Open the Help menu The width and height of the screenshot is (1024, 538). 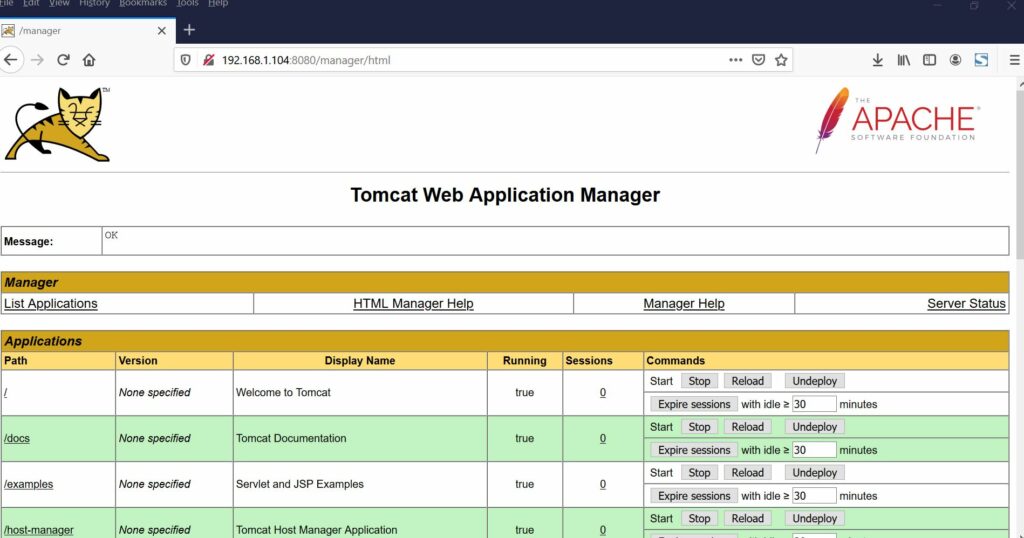[218, 3]
